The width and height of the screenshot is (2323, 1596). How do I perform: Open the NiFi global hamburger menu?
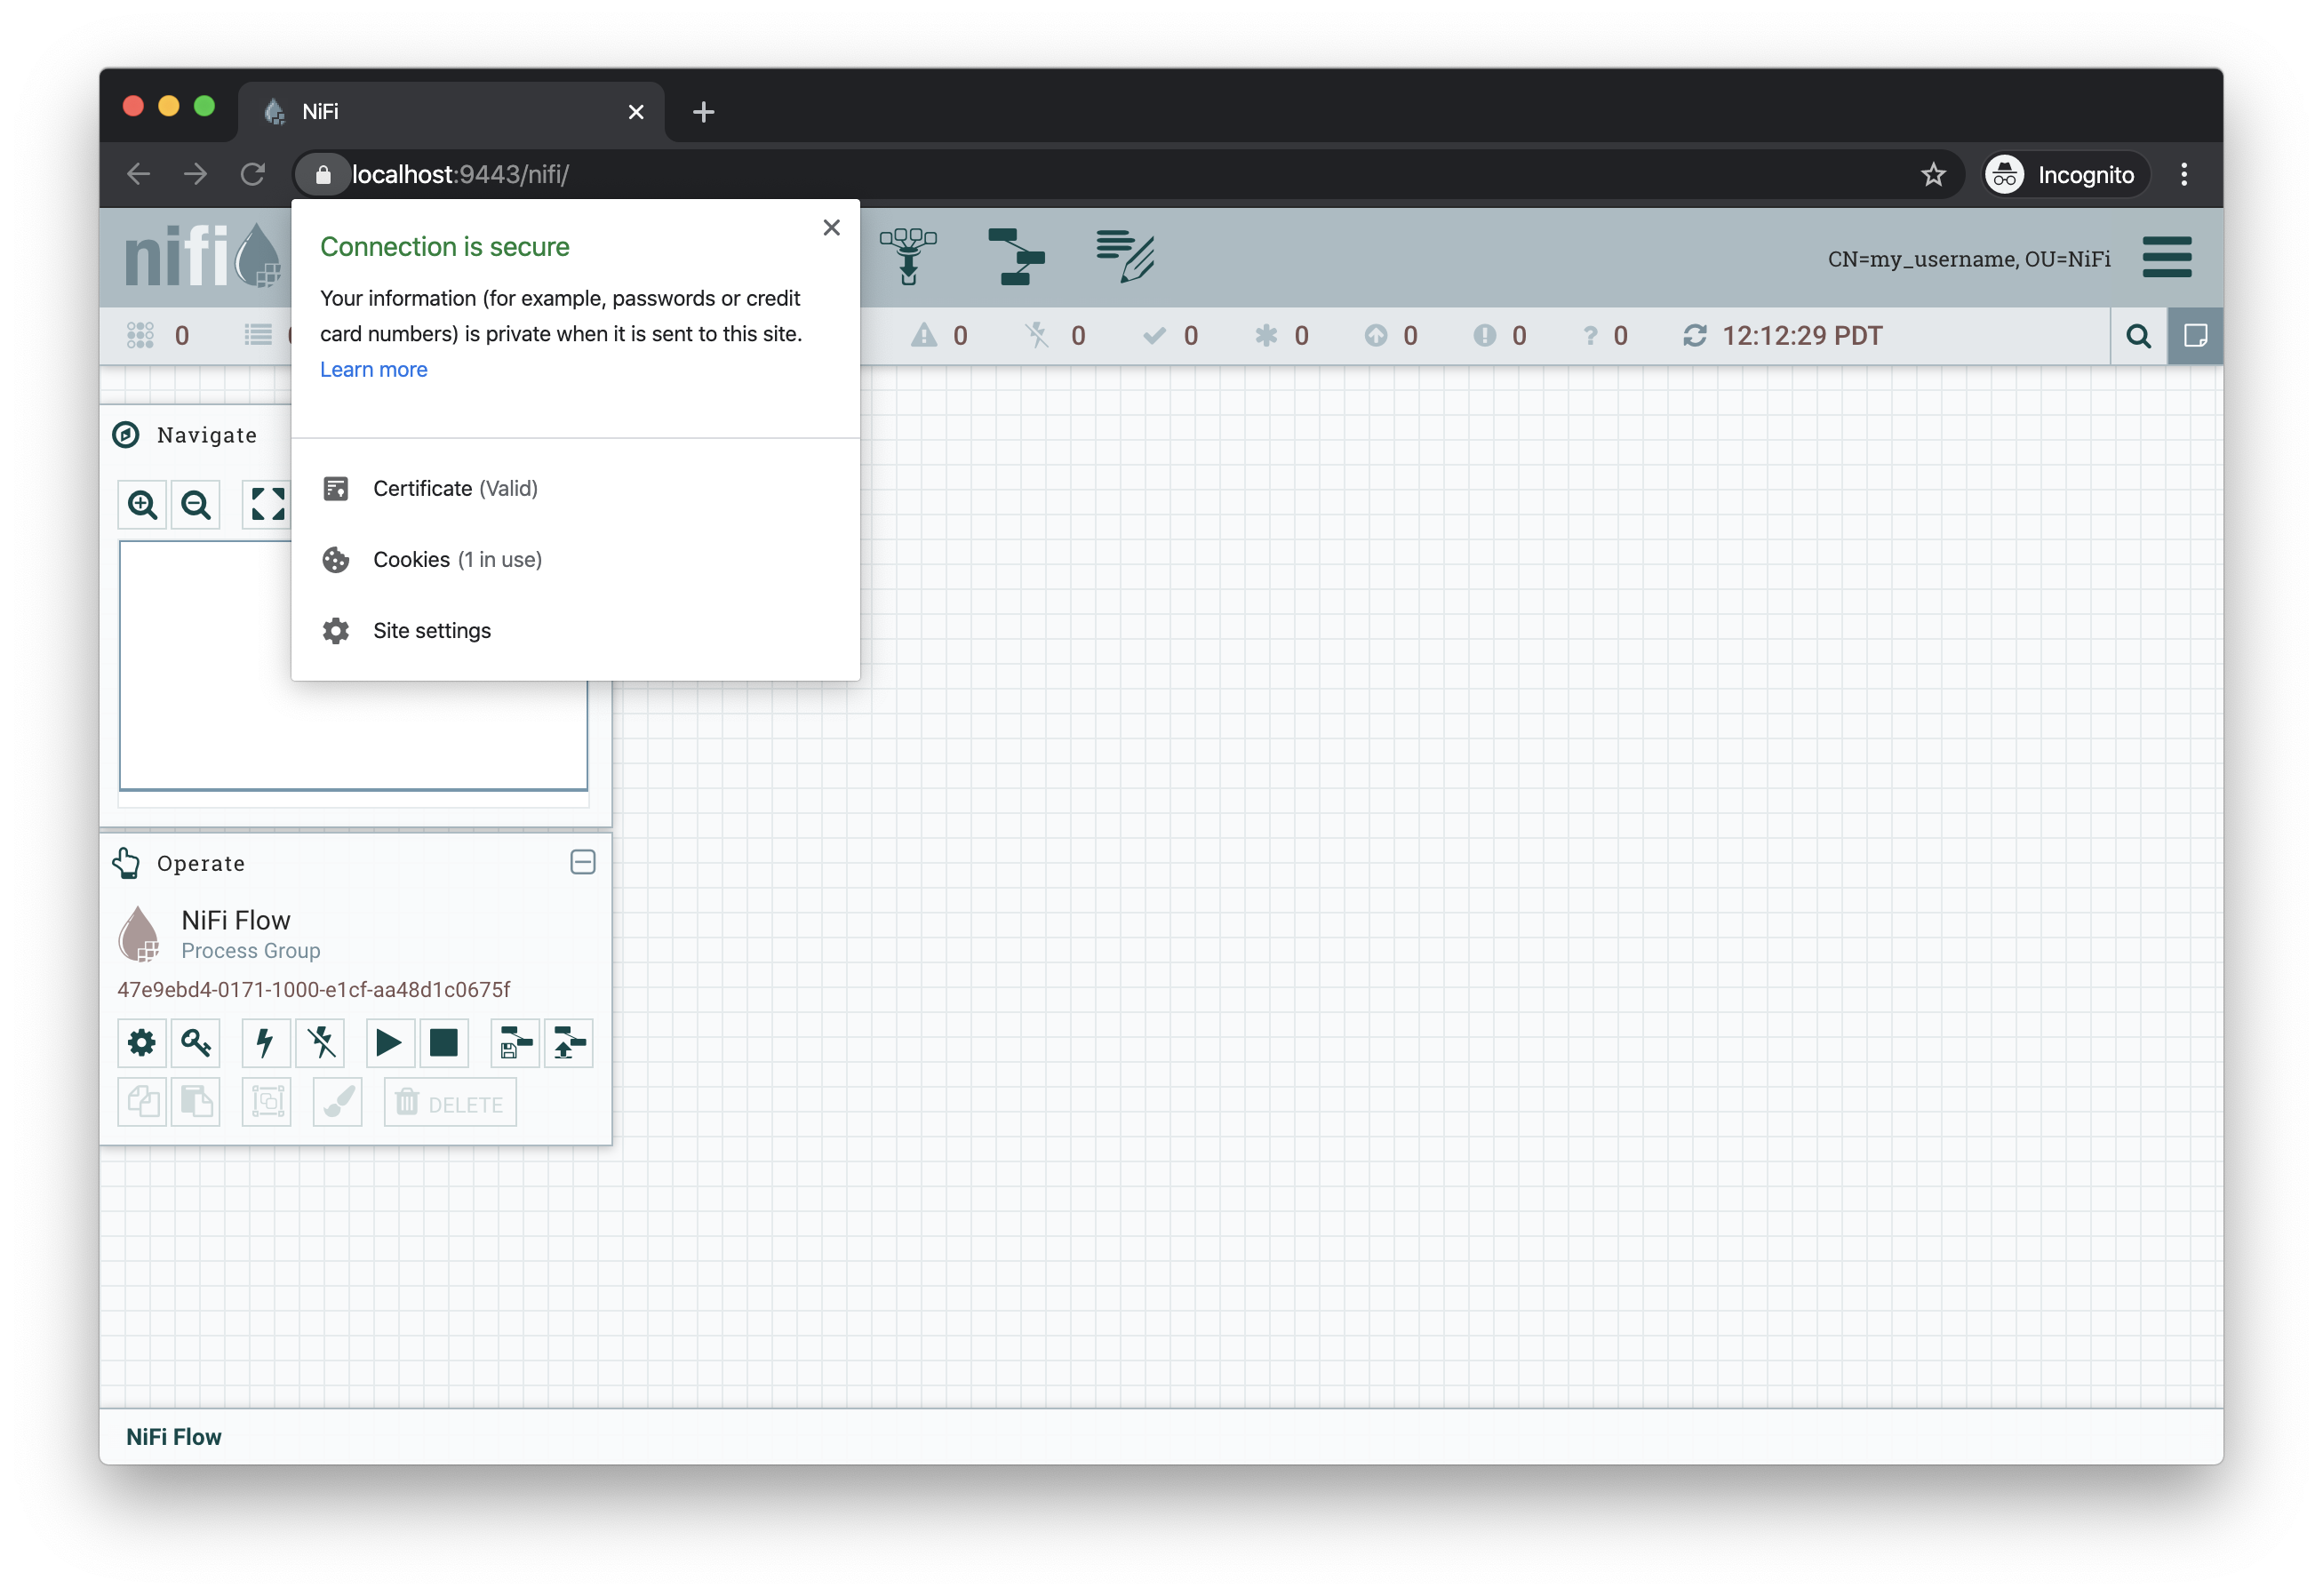click(x=2166, y=257)
